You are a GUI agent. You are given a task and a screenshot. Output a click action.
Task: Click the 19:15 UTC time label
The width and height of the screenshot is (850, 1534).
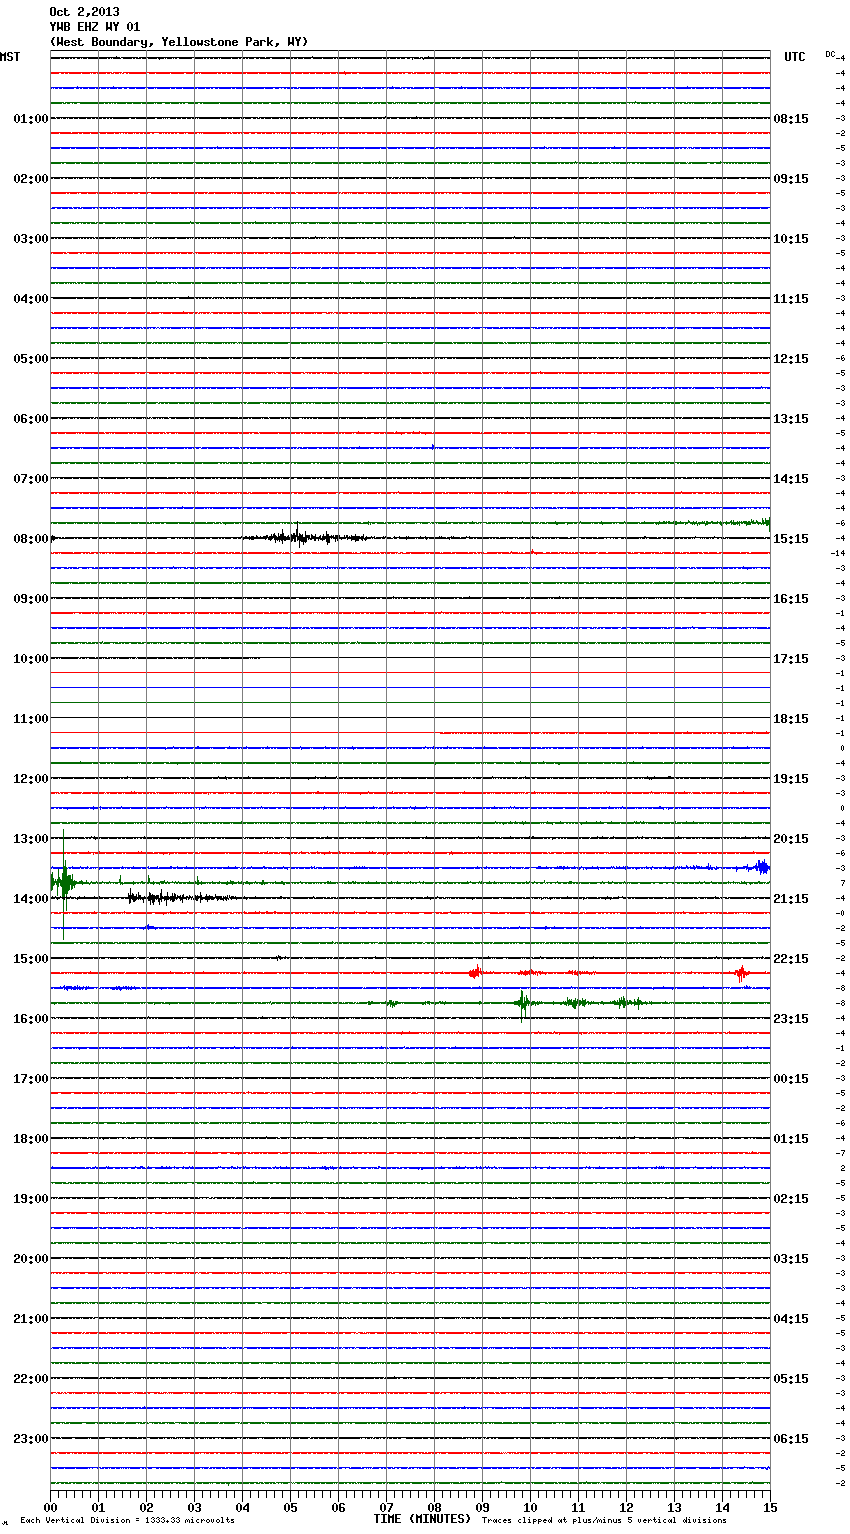coord(791,779)
